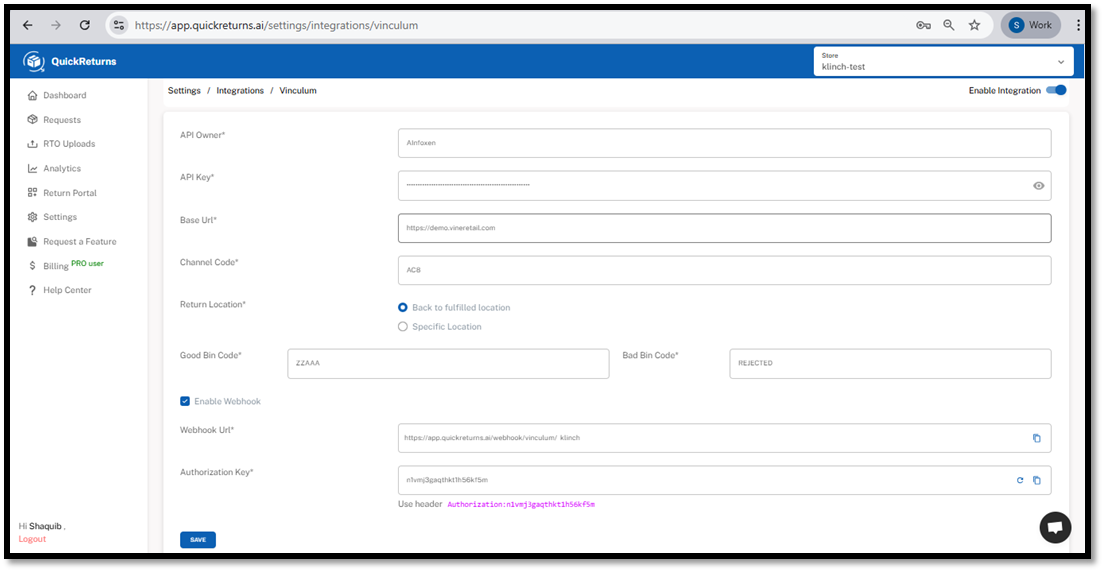Screen dimensions: 1104x572
Task: Toggle Enable Webhook checkbox
Action: pos(185,401)
